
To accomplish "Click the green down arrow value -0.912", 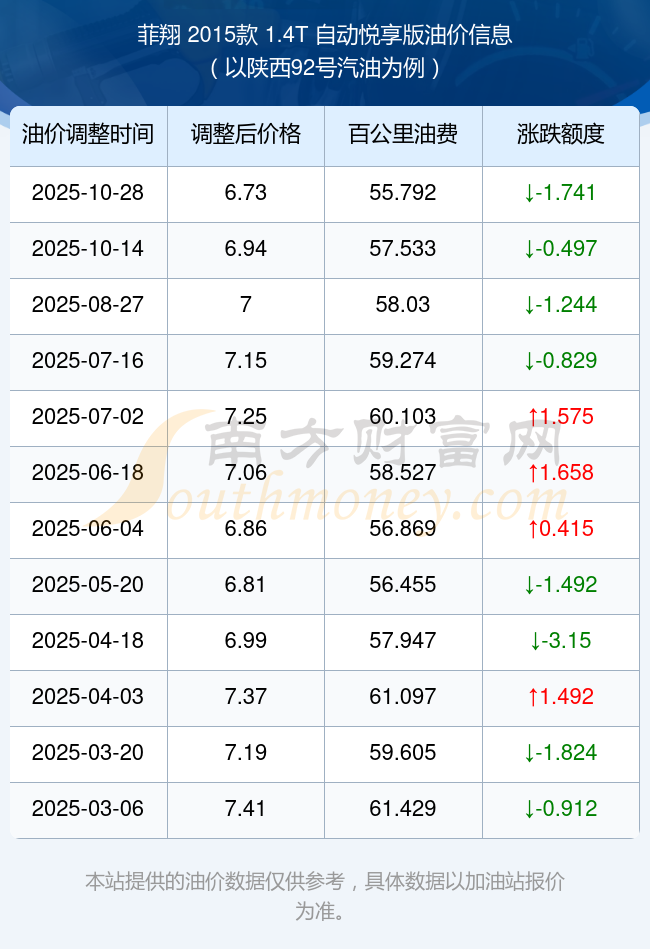I will point(560,808).
